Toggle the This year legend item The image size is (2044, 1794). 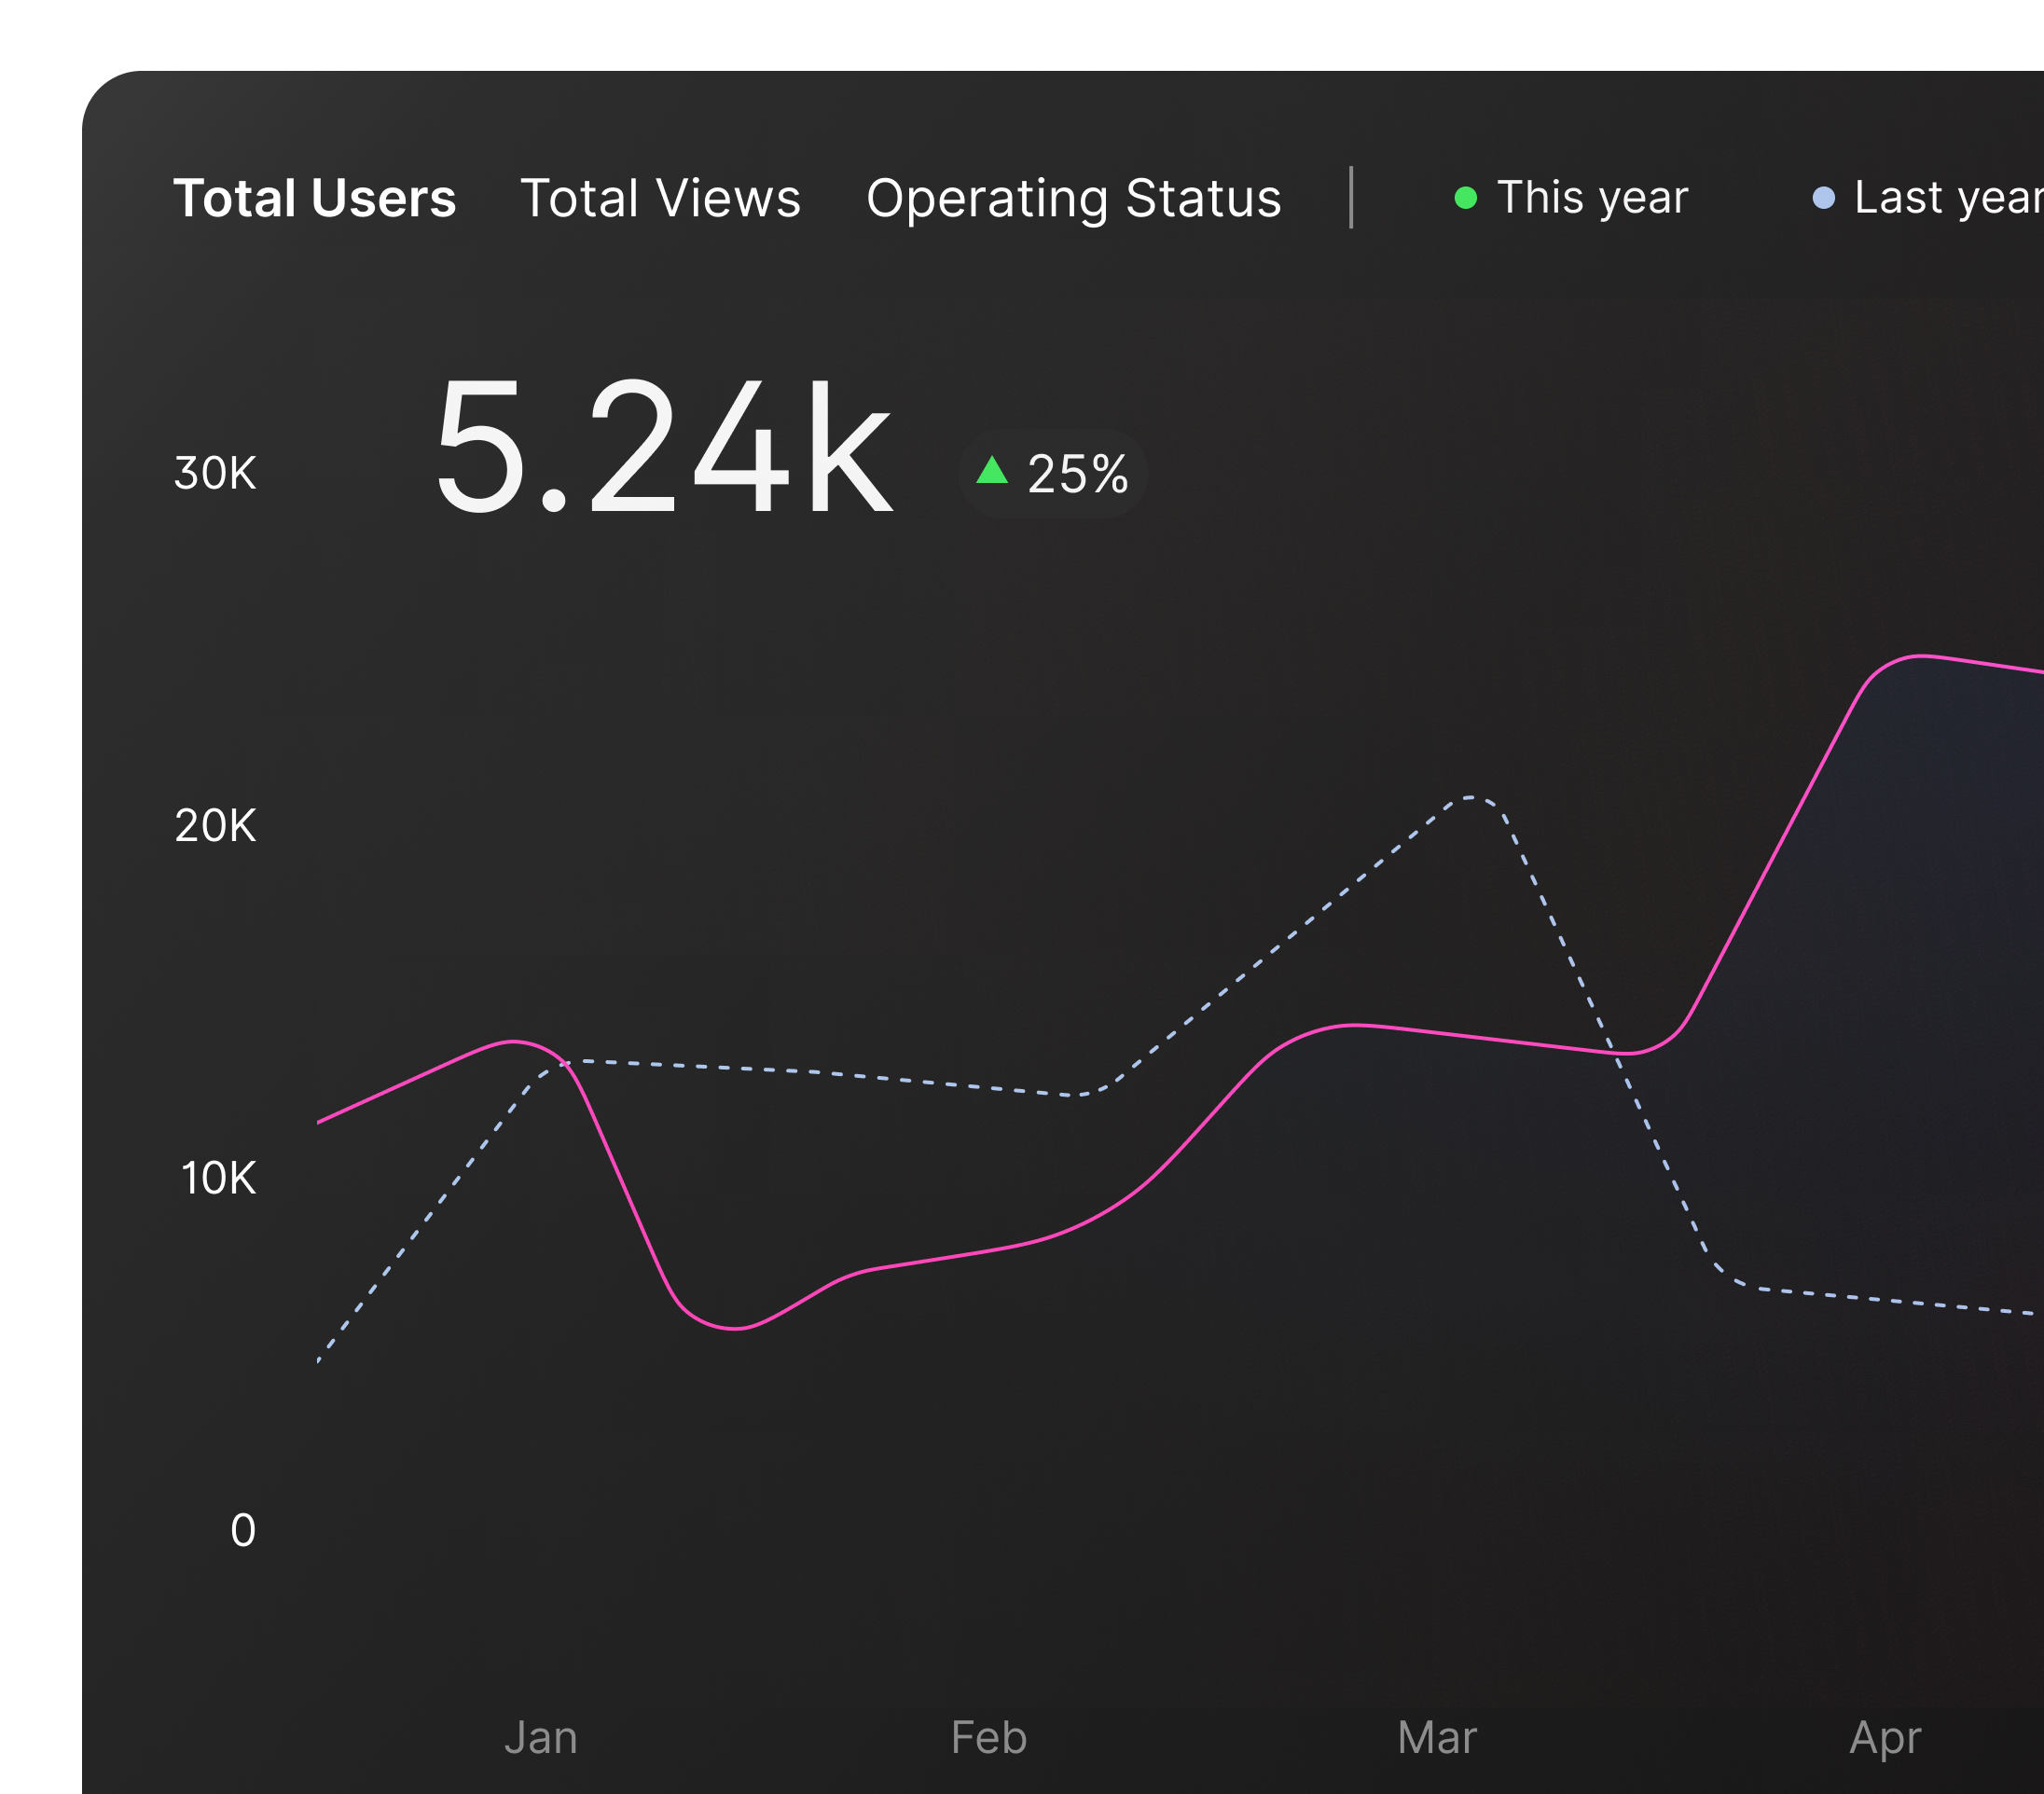click(1591, 197)
